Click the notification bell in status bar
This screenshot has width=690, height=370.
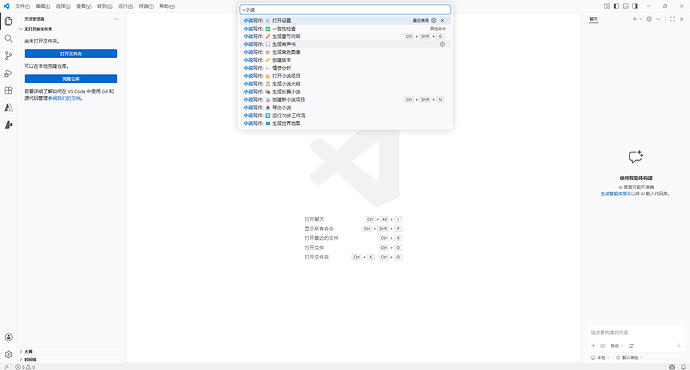(683, 367)
